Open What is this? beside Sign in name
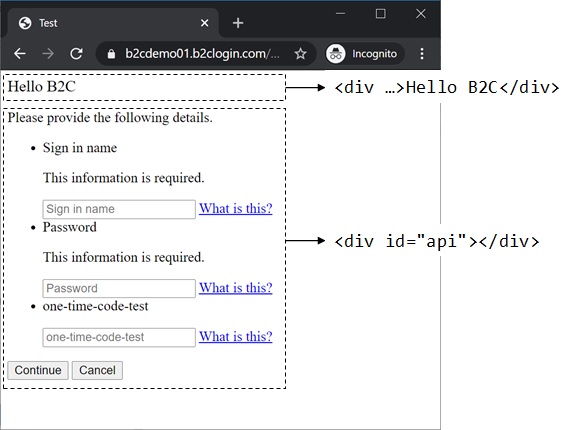 (x=236, y=209)
